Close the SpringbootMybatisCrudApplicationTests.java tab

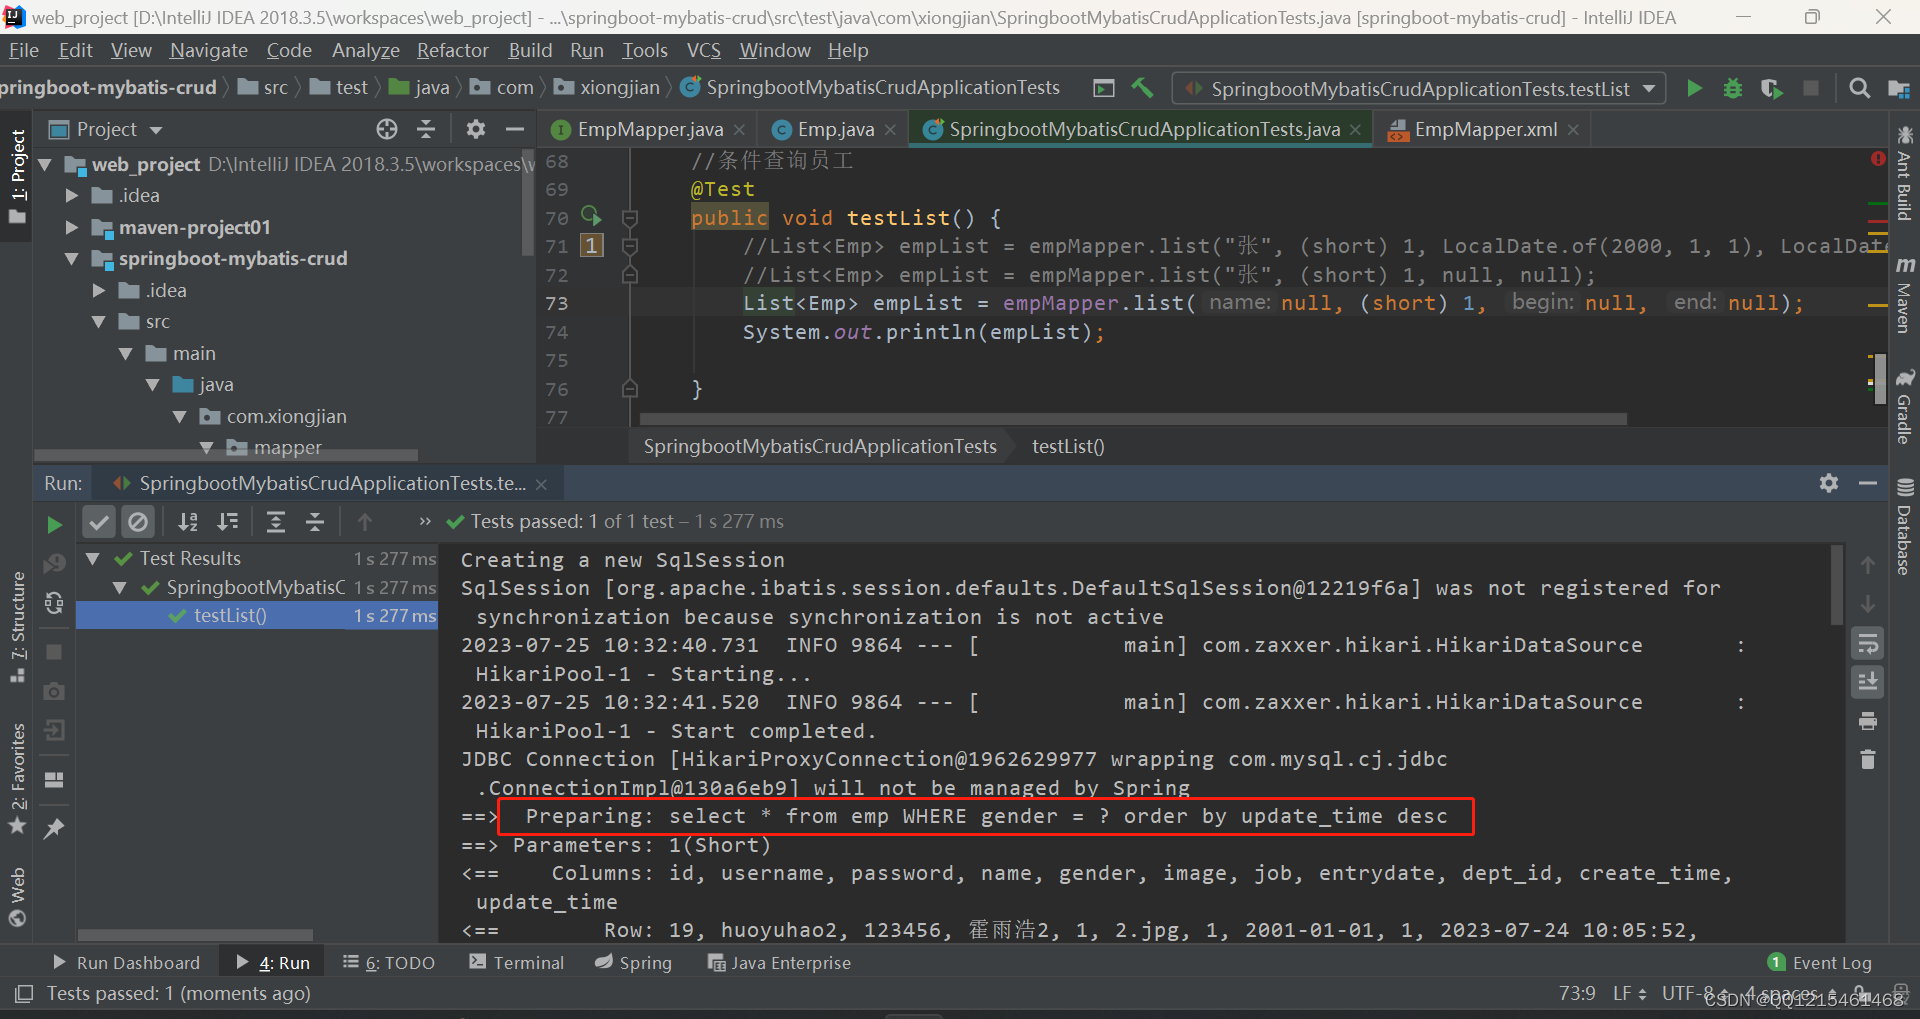coord(1356,130)
